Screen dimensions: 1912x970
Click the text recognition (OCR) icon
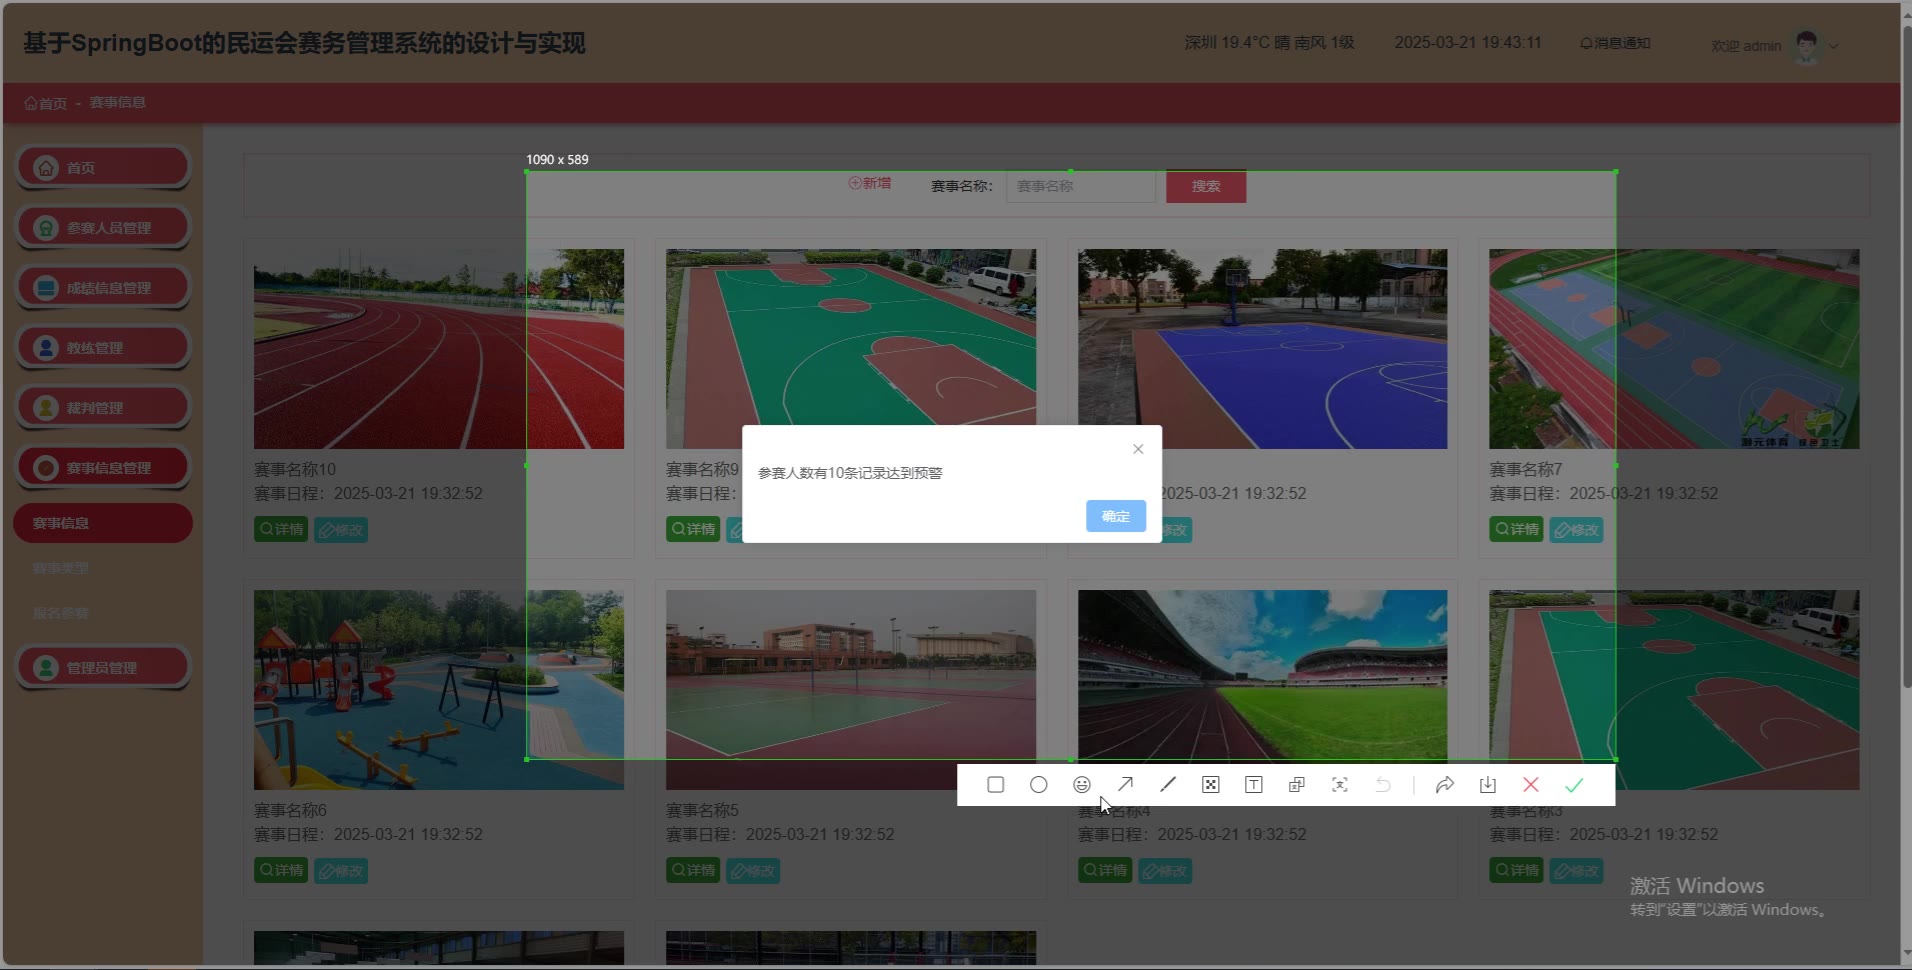point(1339,785)
